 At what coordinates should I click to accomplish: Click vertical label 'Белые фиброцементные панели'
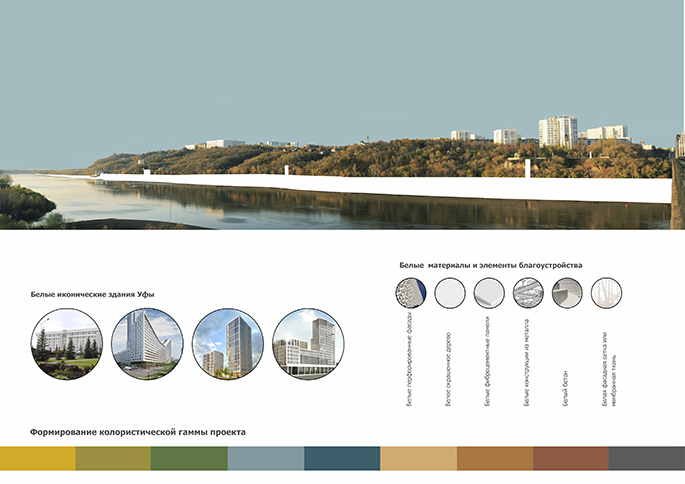coord(488,362)
